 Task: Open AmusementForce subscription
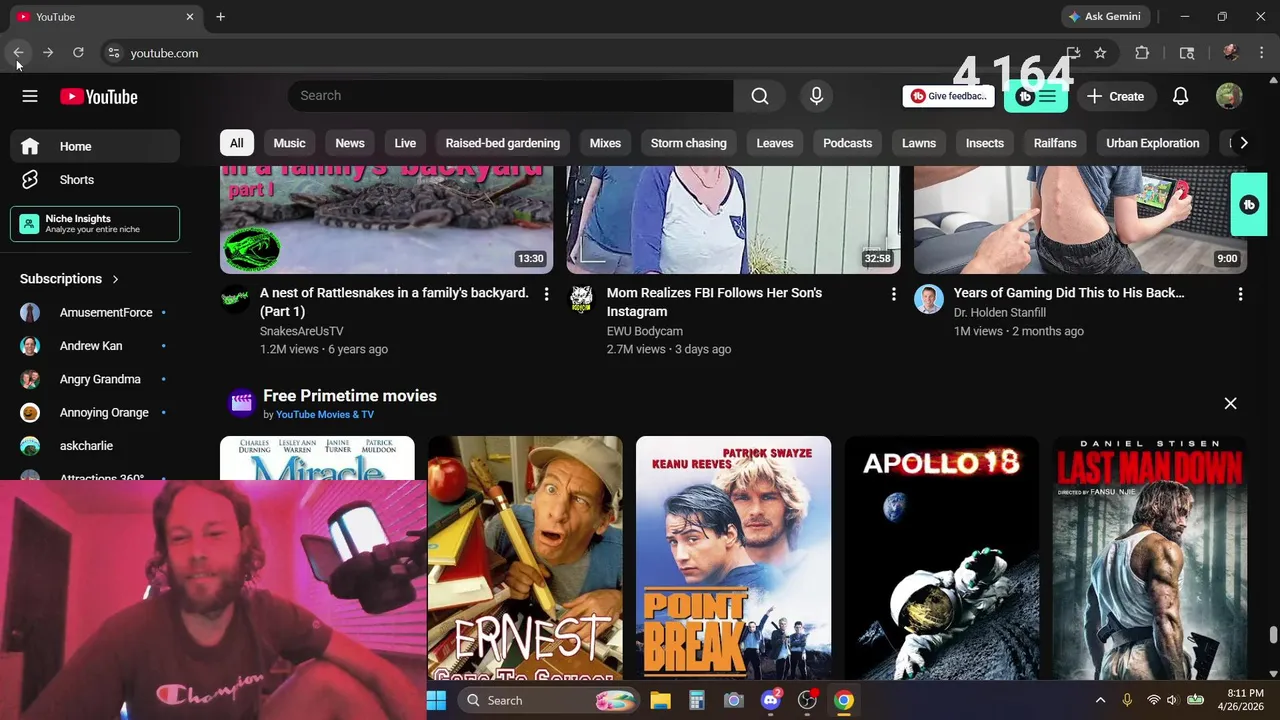95,313
